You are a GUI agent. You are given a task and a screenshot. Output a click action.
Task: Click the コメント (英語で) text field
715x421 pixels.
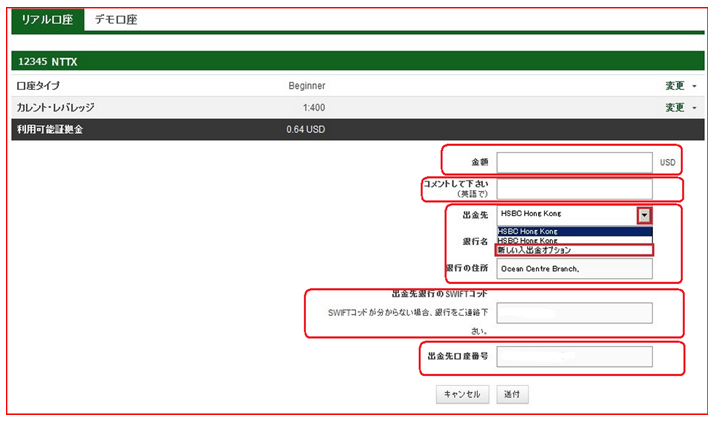pos(574,189)
